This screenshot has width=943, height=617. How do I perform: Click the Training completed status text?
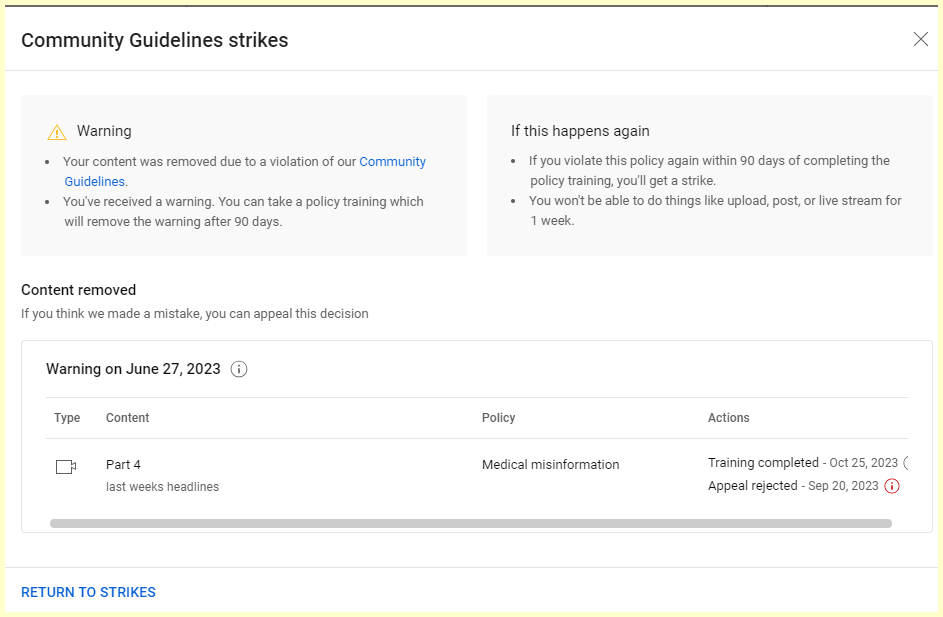pos(763,463)
